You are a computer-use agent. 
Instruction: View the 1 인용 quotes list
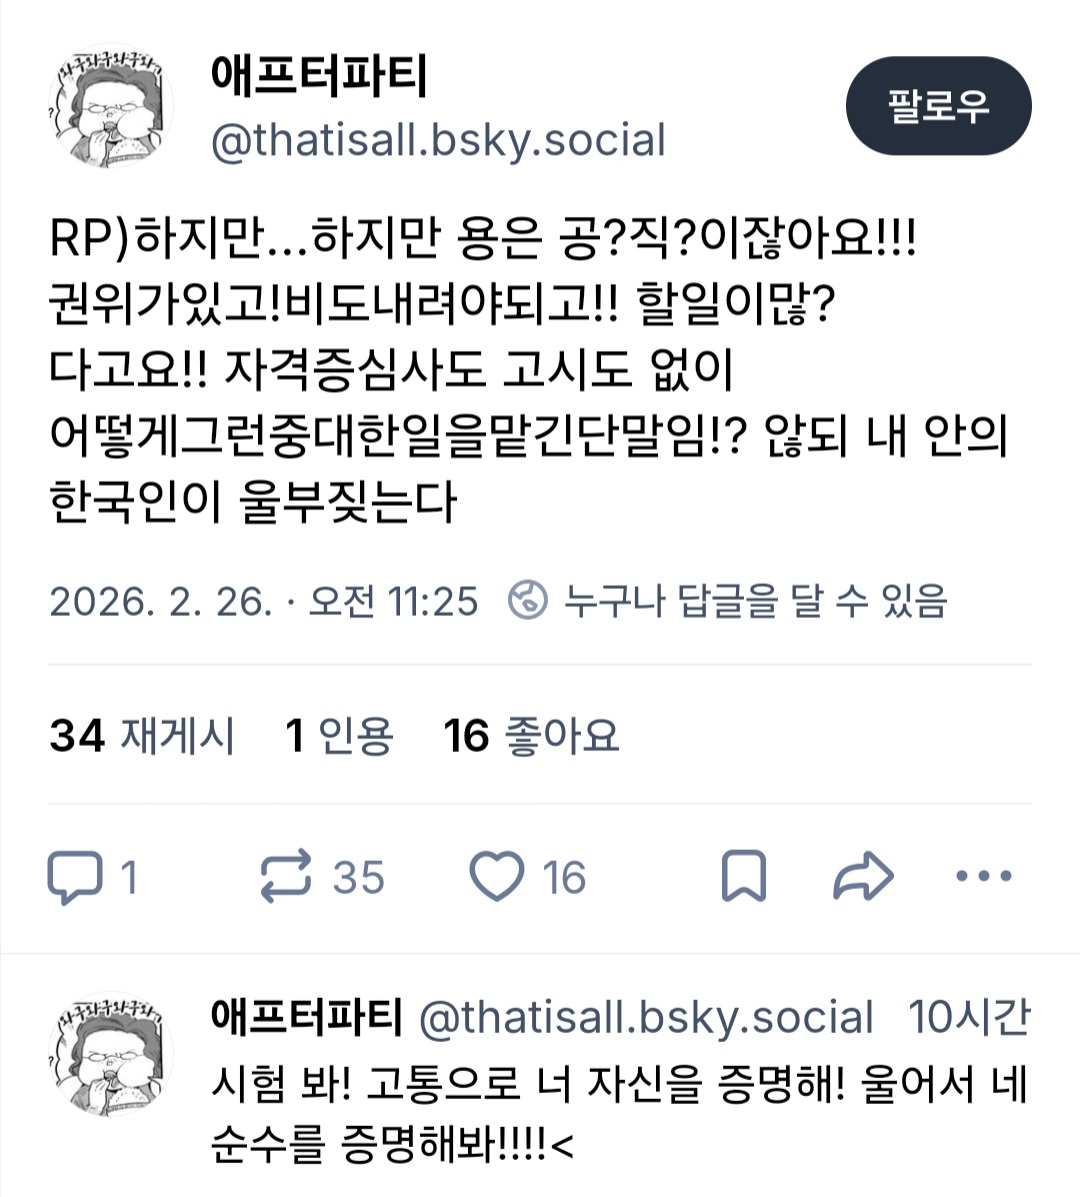[339, 736]
